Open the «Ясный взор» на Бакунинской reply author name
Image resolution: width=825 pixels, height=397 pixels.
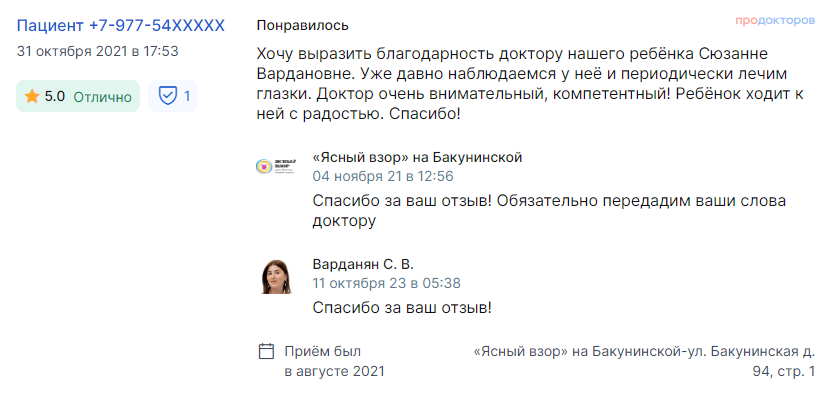click(417, 157)
